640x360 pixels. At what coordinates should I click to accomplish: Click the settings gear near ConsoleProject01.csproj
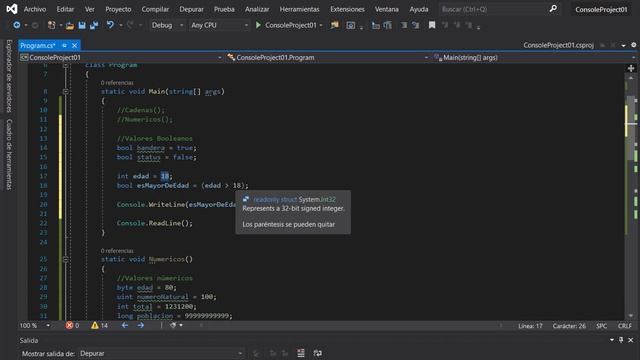pyautogui.click(x=633, y=45)
